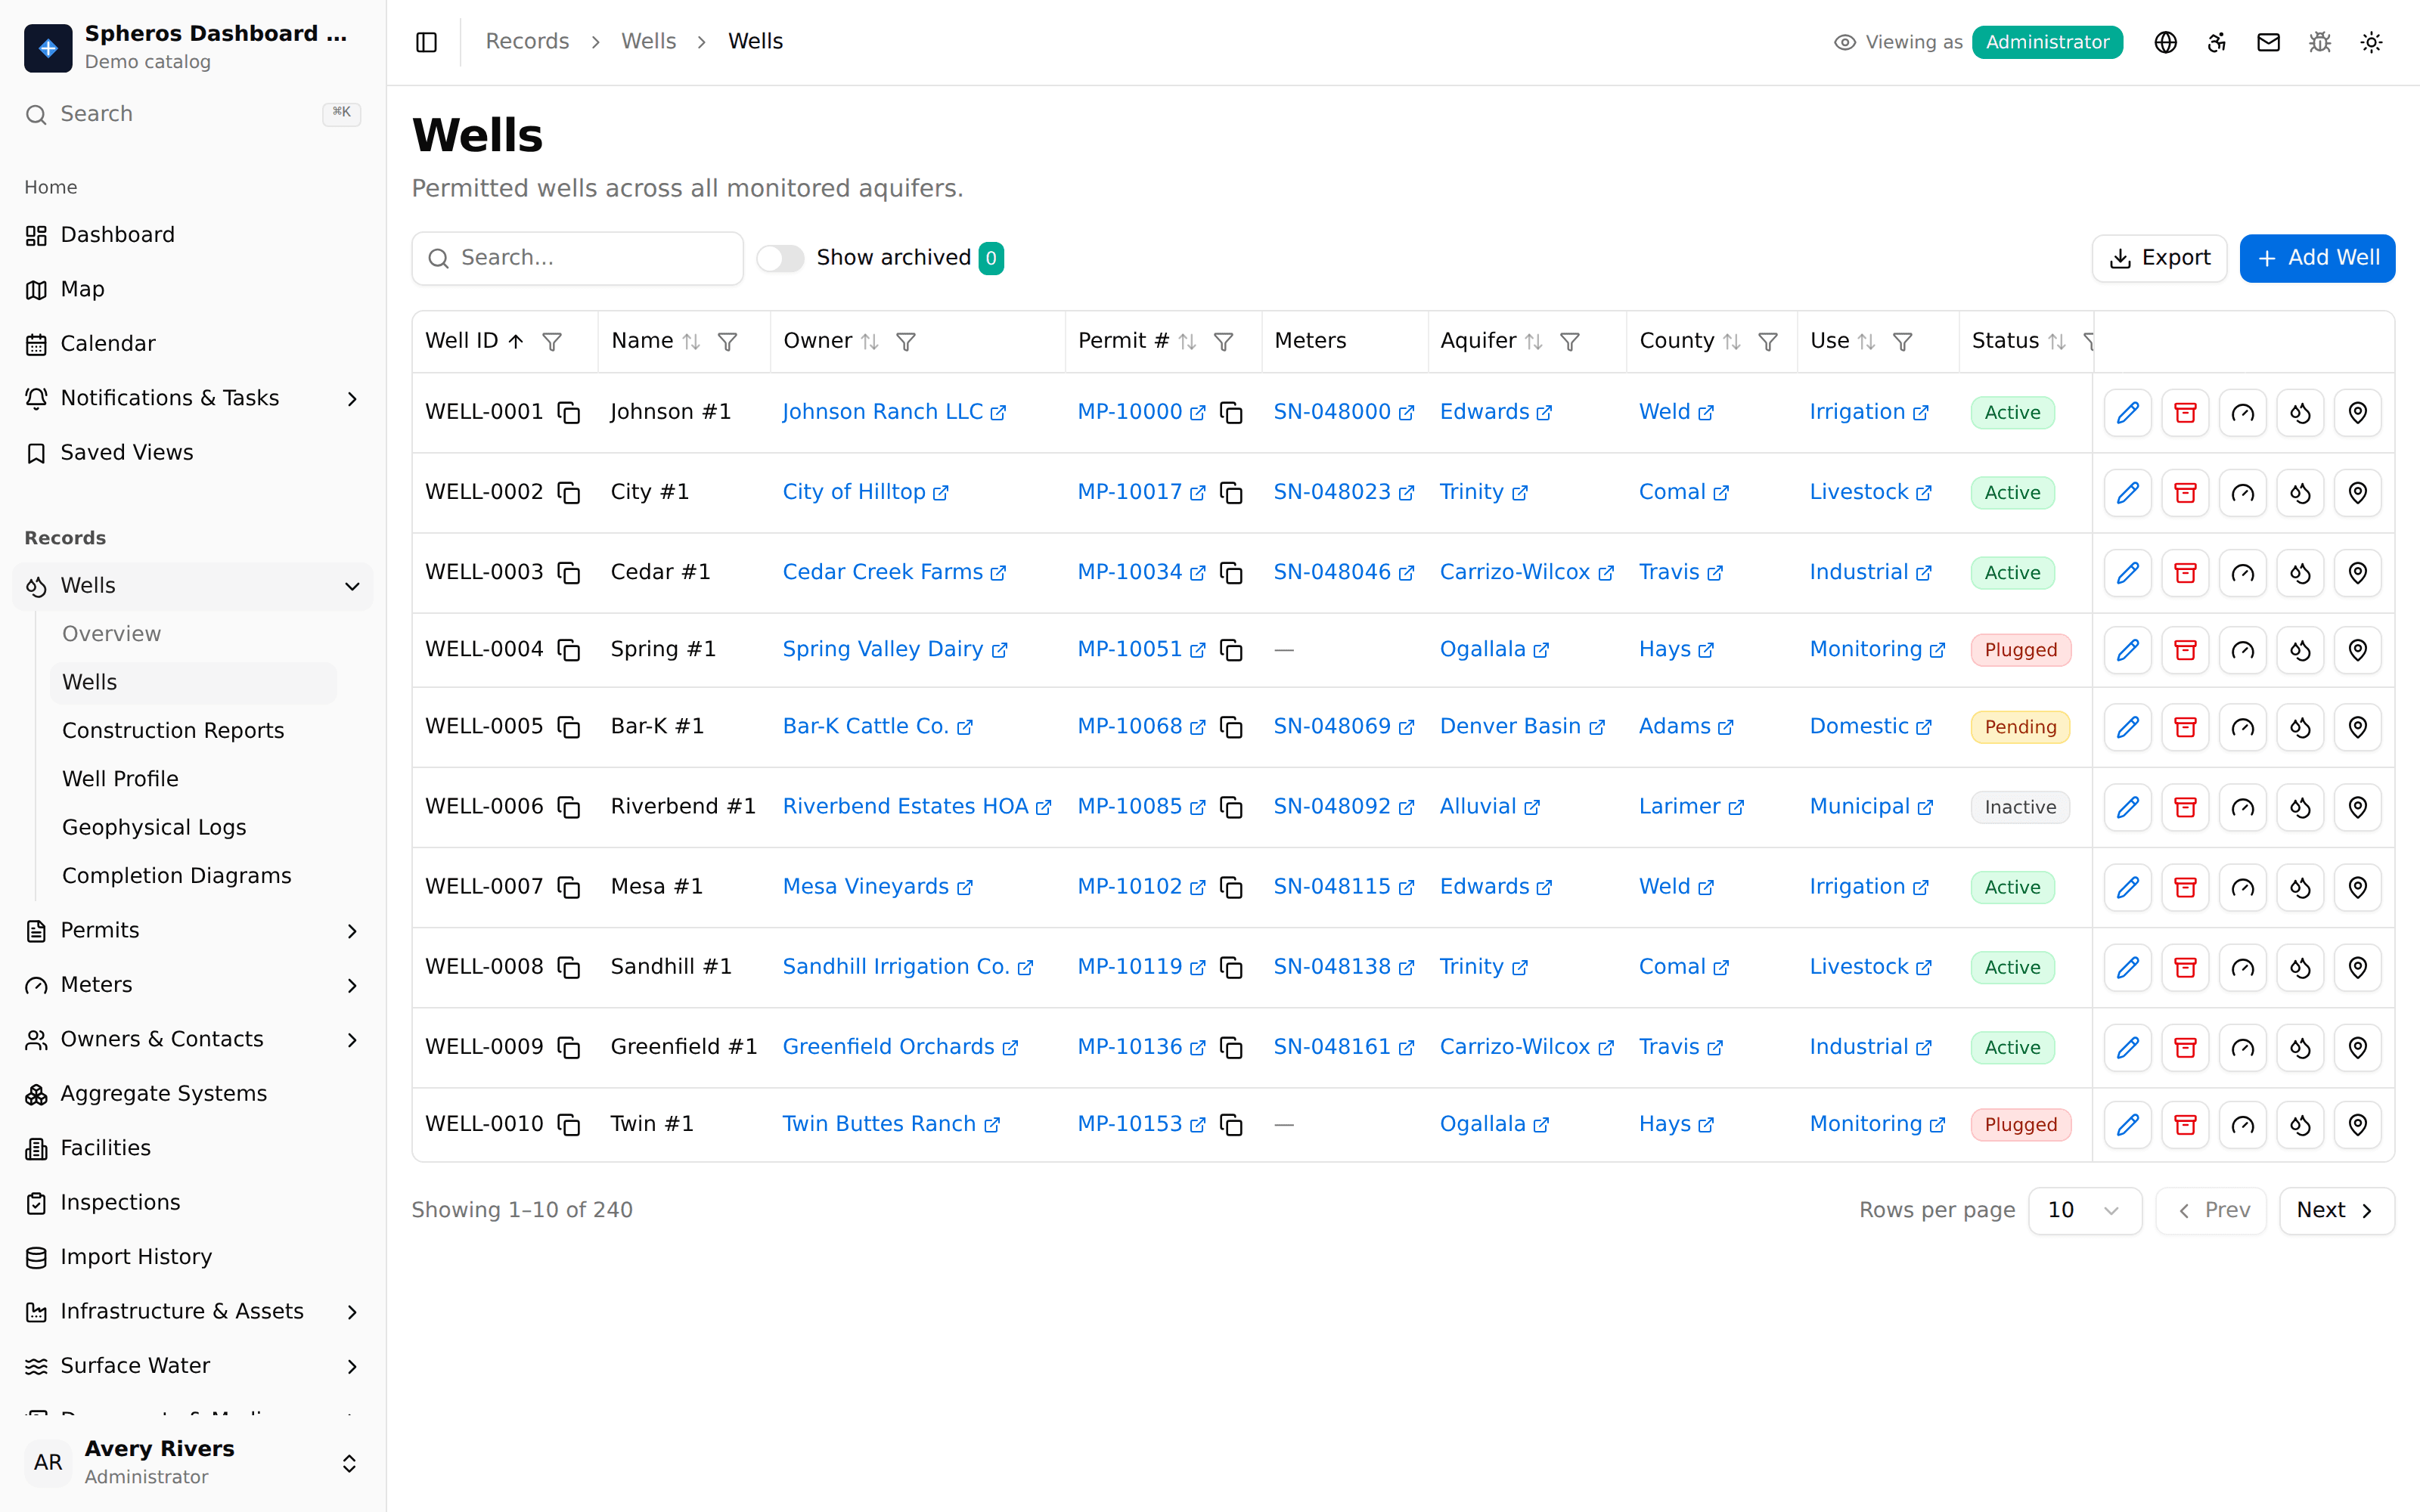Filter the Use column

1903,342
